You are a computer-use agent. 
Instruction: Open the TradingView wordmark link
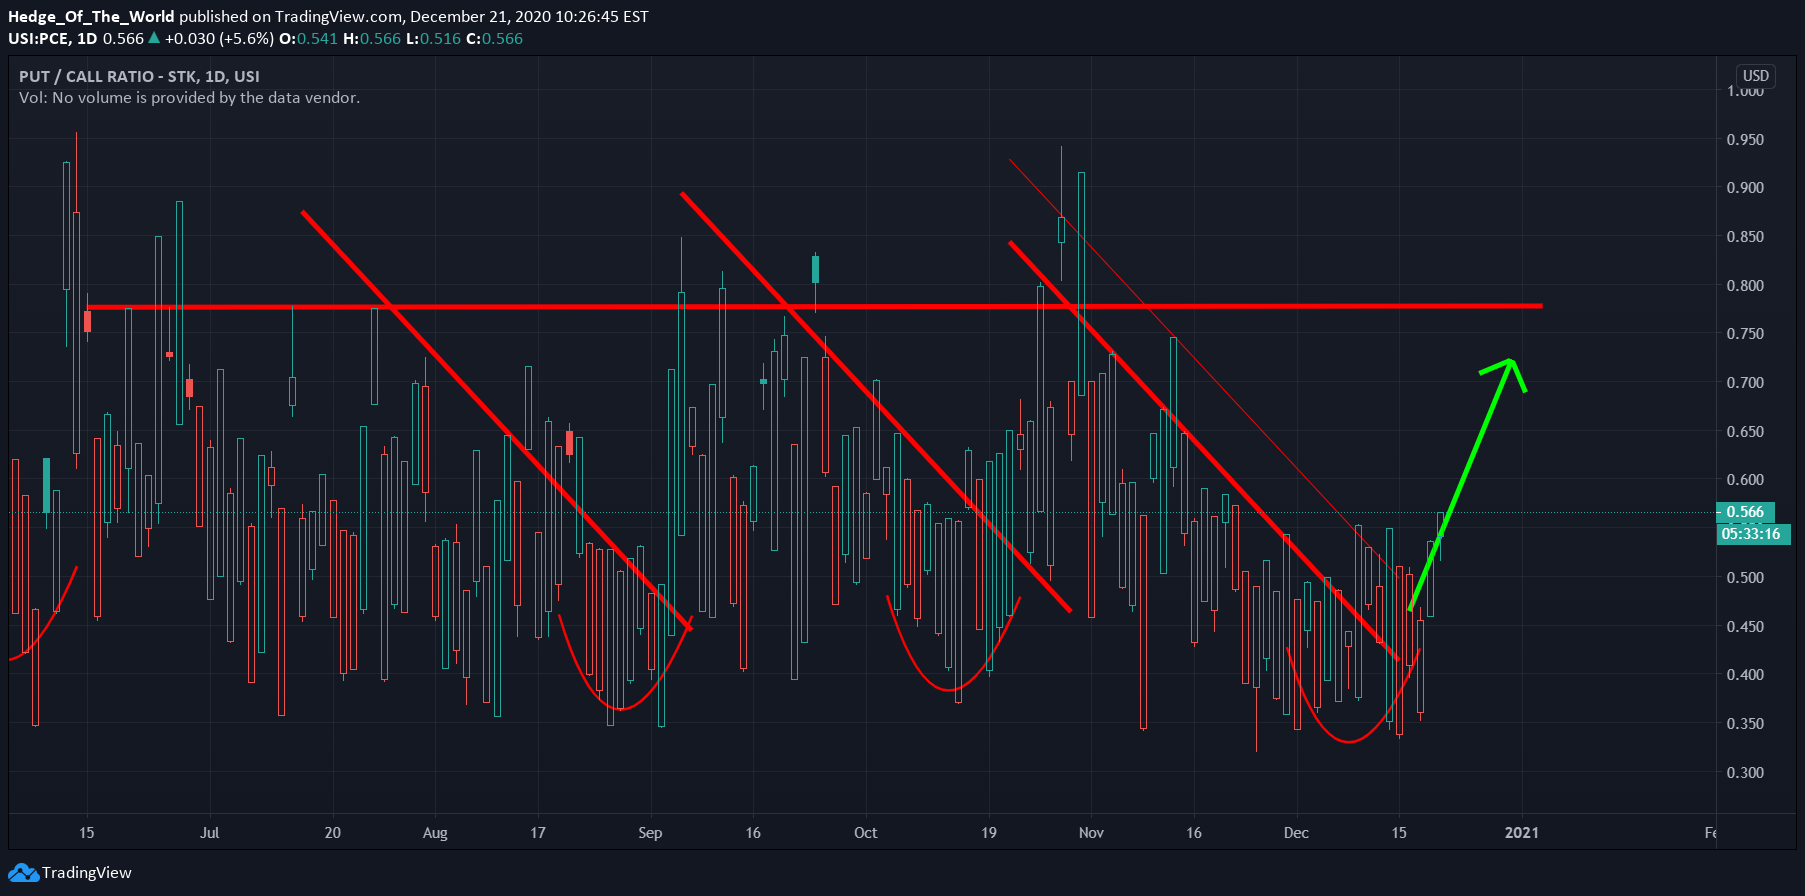[x=87, y=873]
